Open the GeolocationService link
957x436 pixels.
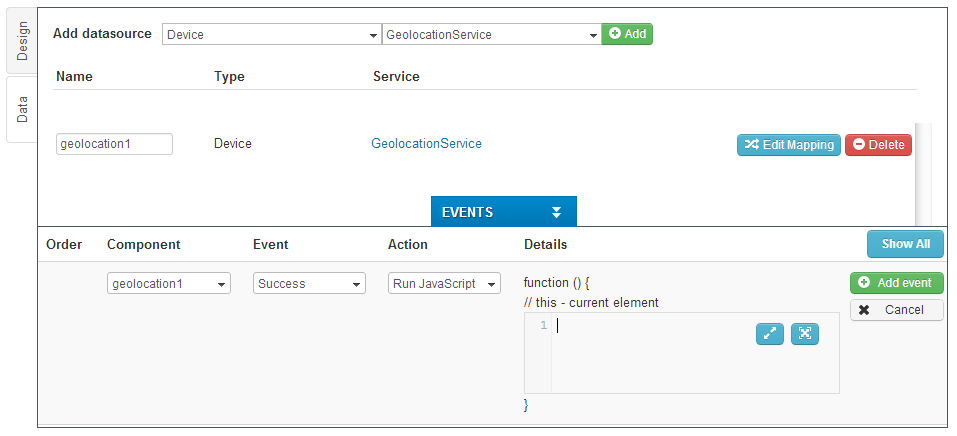click(x=426, y=144)
